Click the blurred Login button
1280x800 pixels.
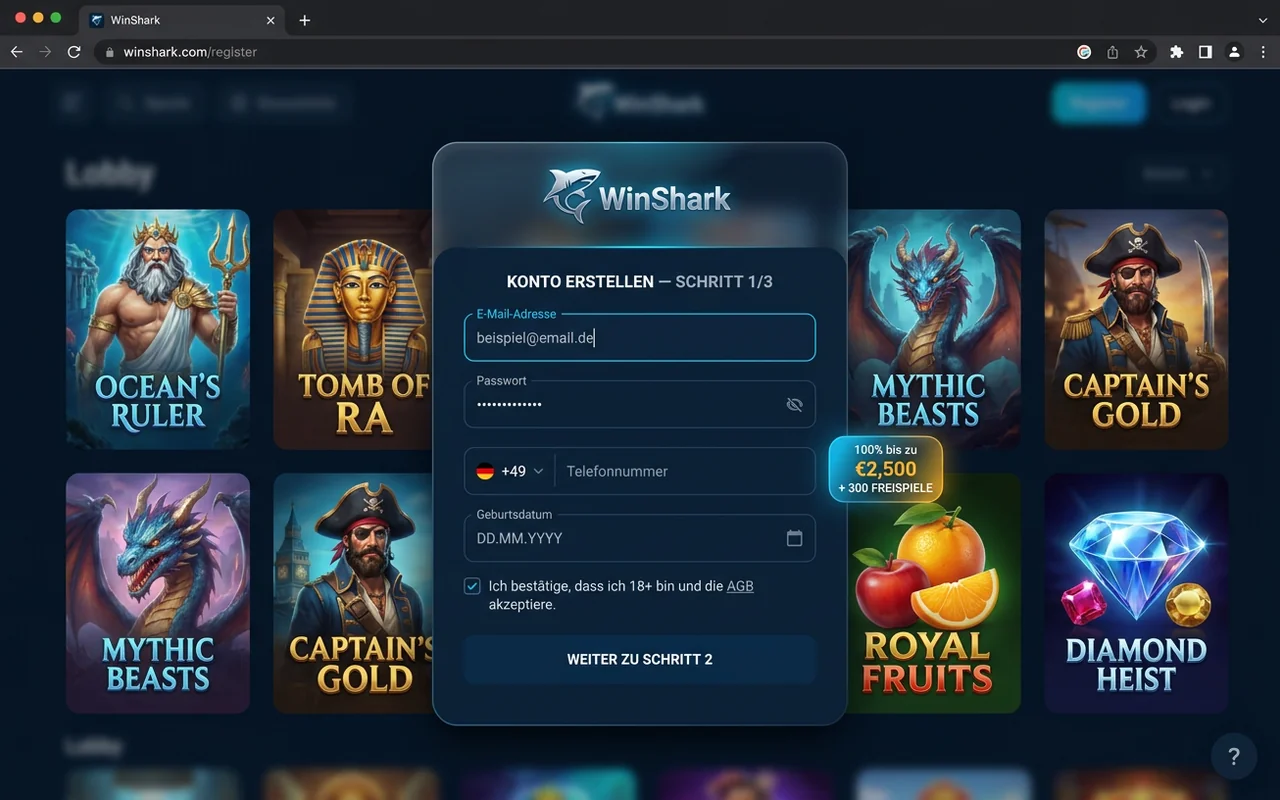tap(1191, 103)
